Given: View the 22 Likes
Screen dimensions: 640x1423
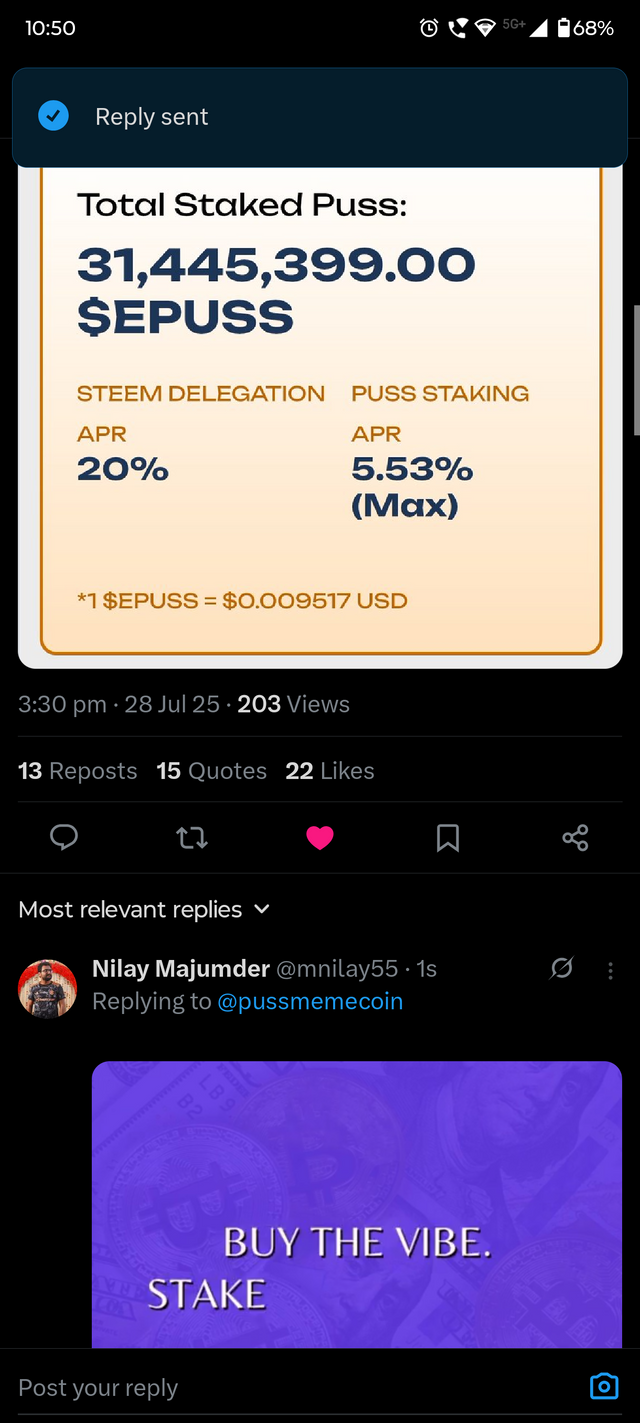Looking at the screenshot, I should click(x=331, y=770).
